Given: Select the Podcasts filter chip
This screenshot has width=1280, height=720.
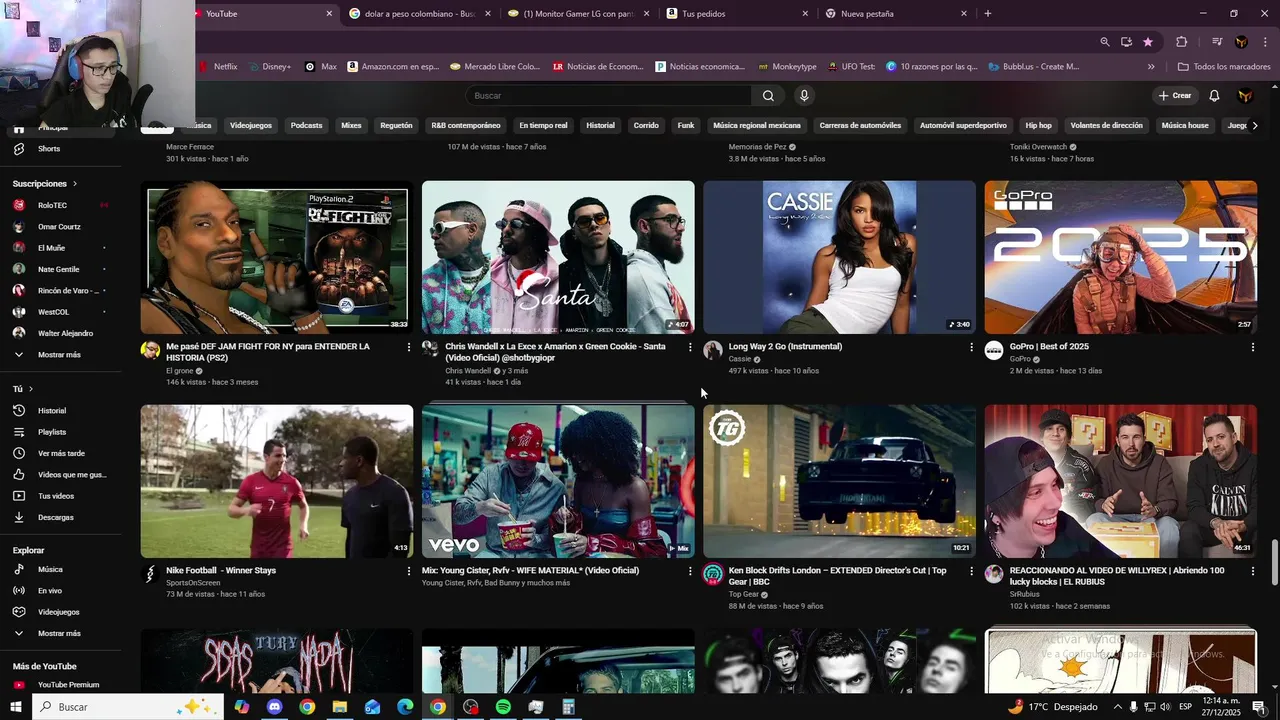Looking at the screenshot, I should [306, 126].
